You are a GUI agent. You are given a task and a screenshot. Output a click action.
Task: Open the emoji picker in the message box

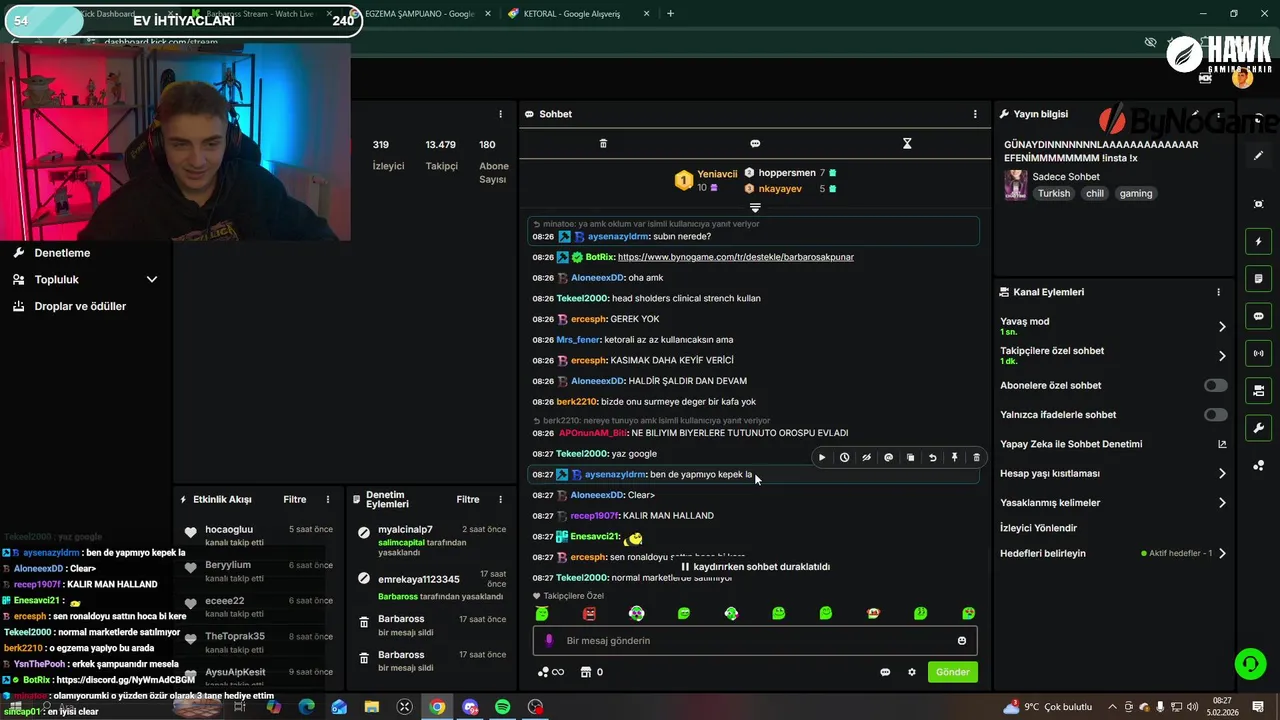962,641
